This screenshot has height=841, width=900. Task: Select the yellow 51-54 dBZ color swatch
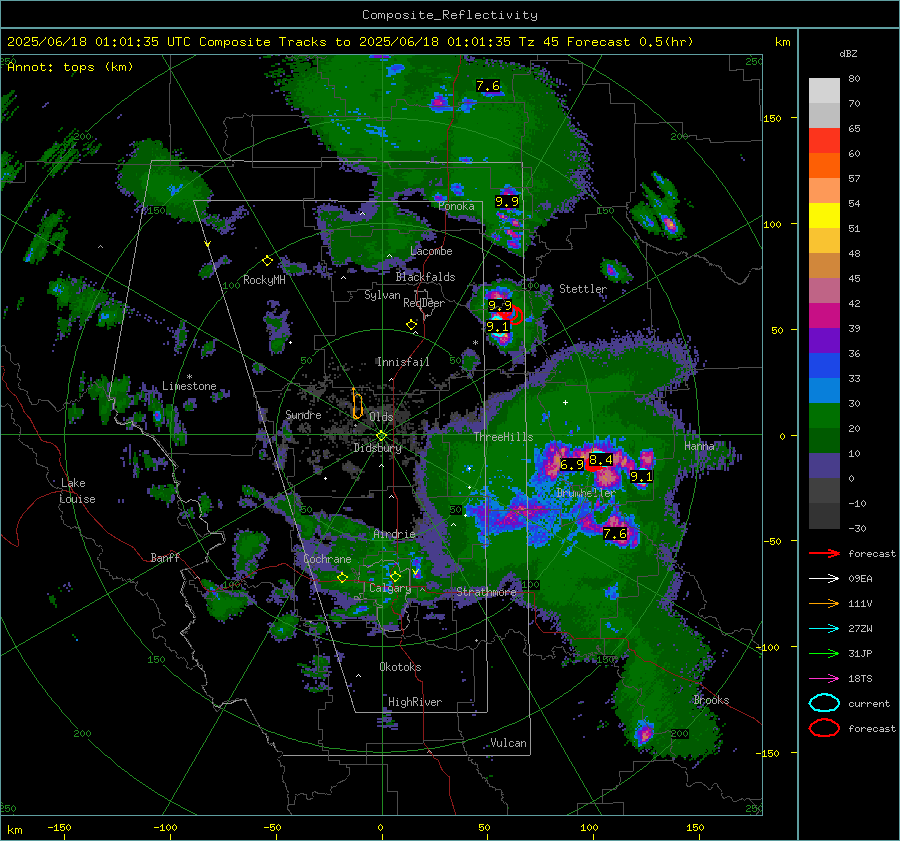pyautogui.click(x=824, y=216)
